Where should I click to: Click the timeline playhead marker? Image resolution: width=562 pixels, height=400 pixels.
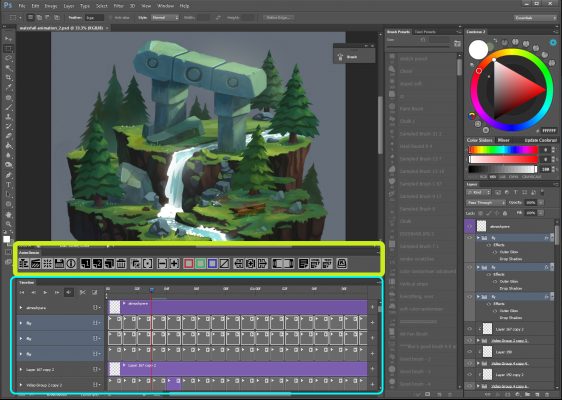[x=152, y=289]
